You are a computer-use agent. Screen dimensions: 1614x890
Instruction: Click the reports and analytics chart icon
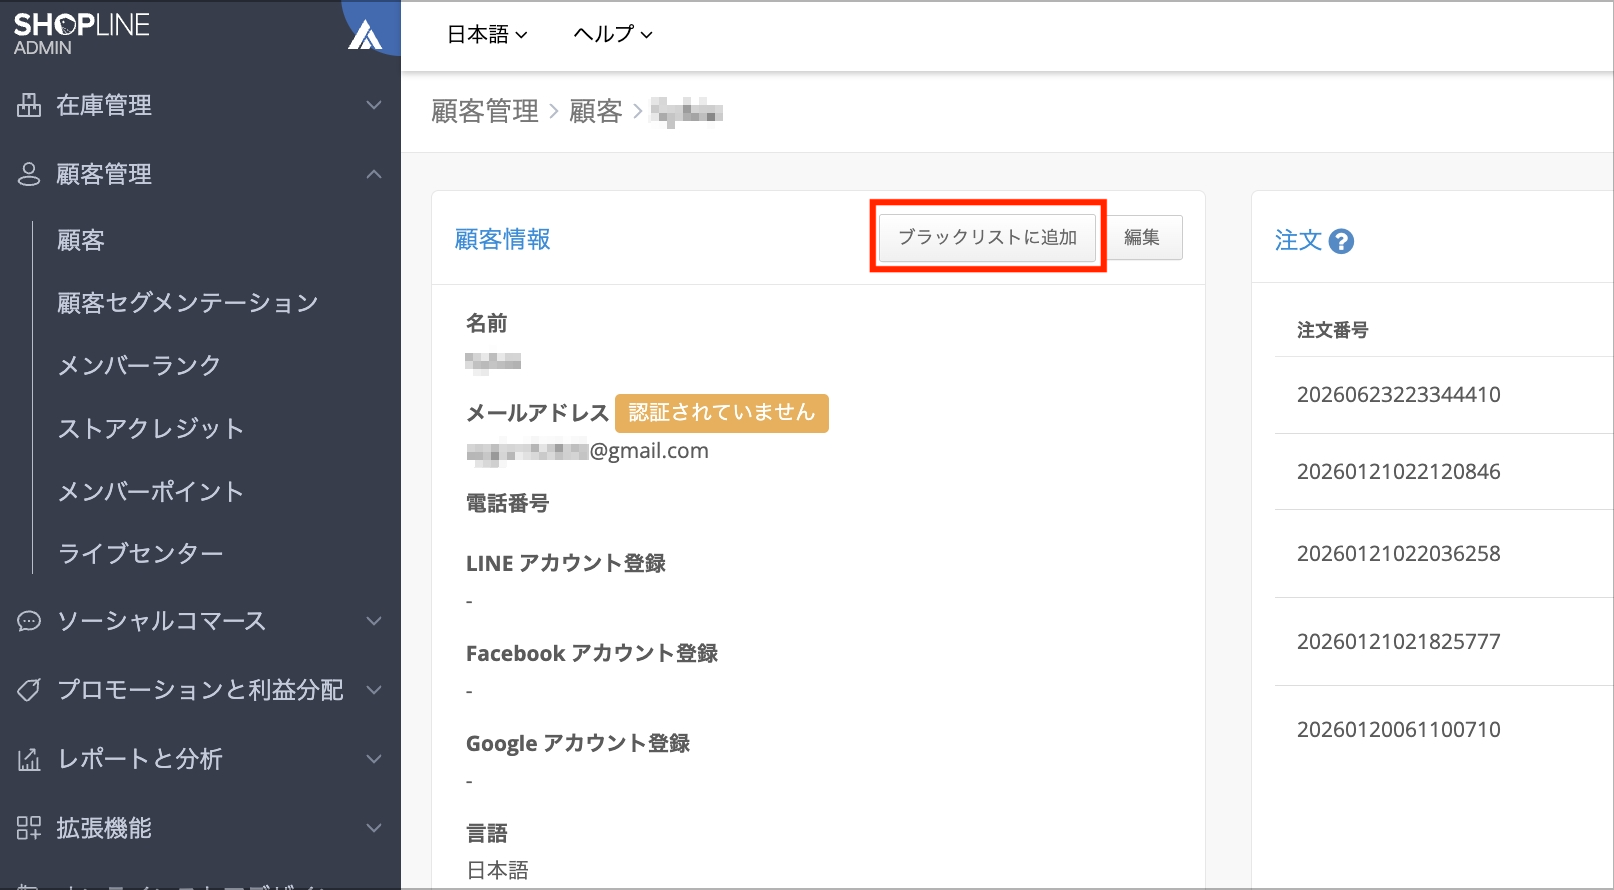pos(29,759)
